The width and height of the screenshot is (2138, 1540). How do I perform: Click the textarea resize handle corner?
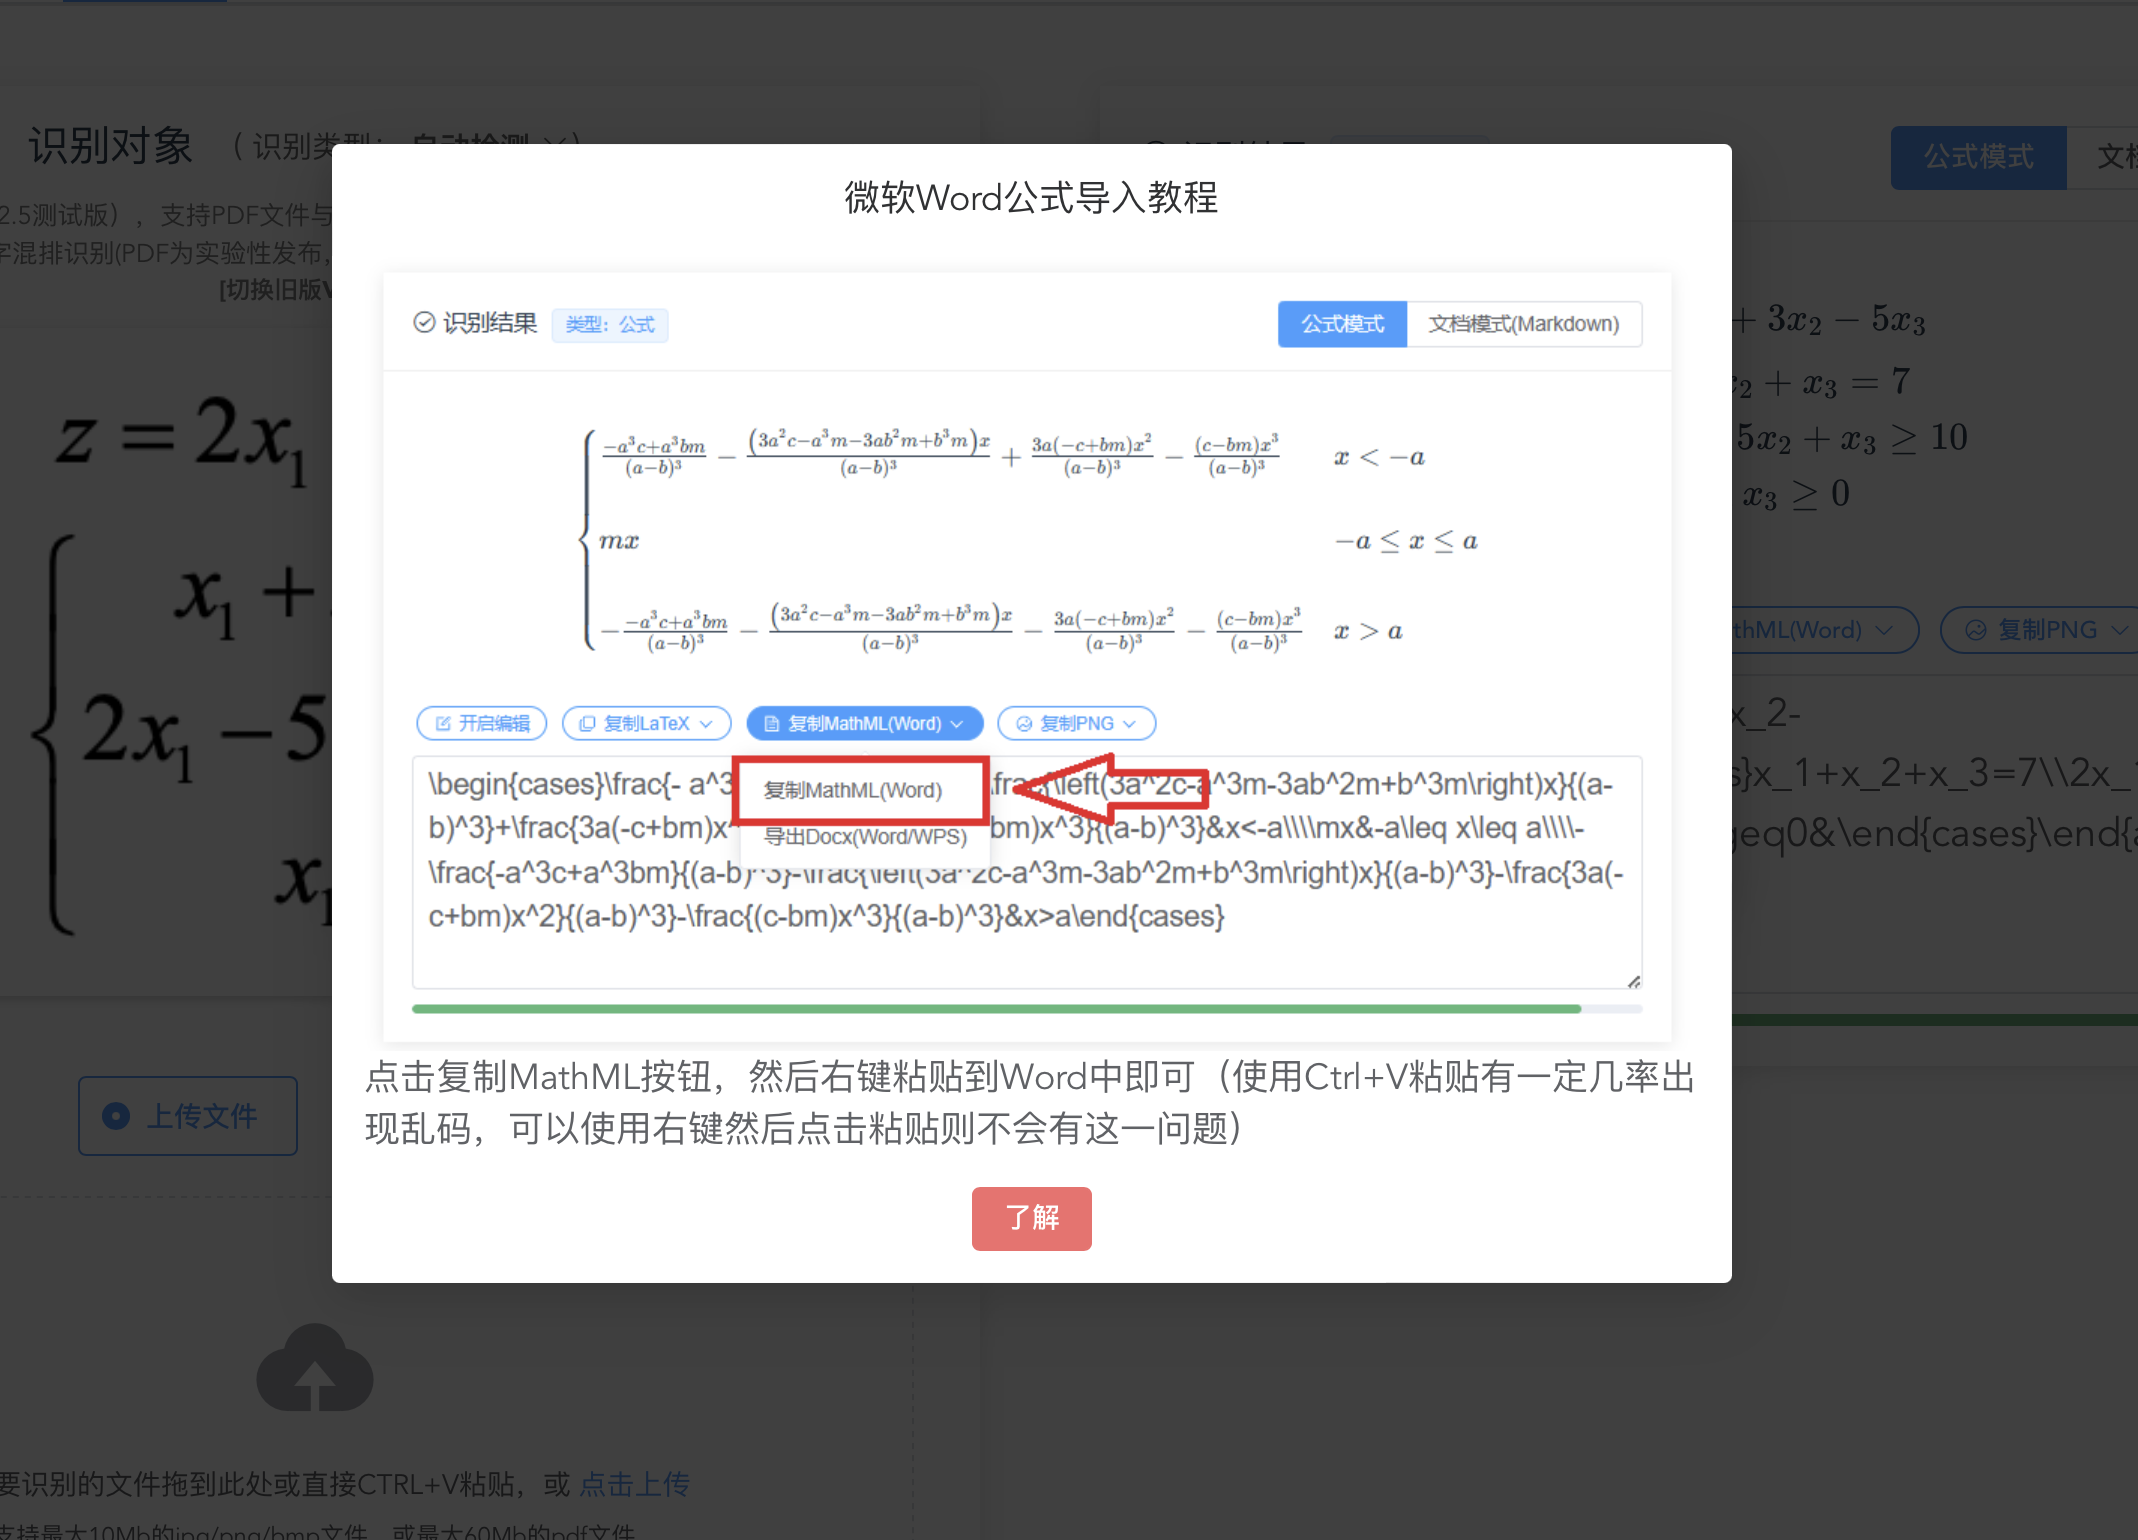coord(1633,981)
